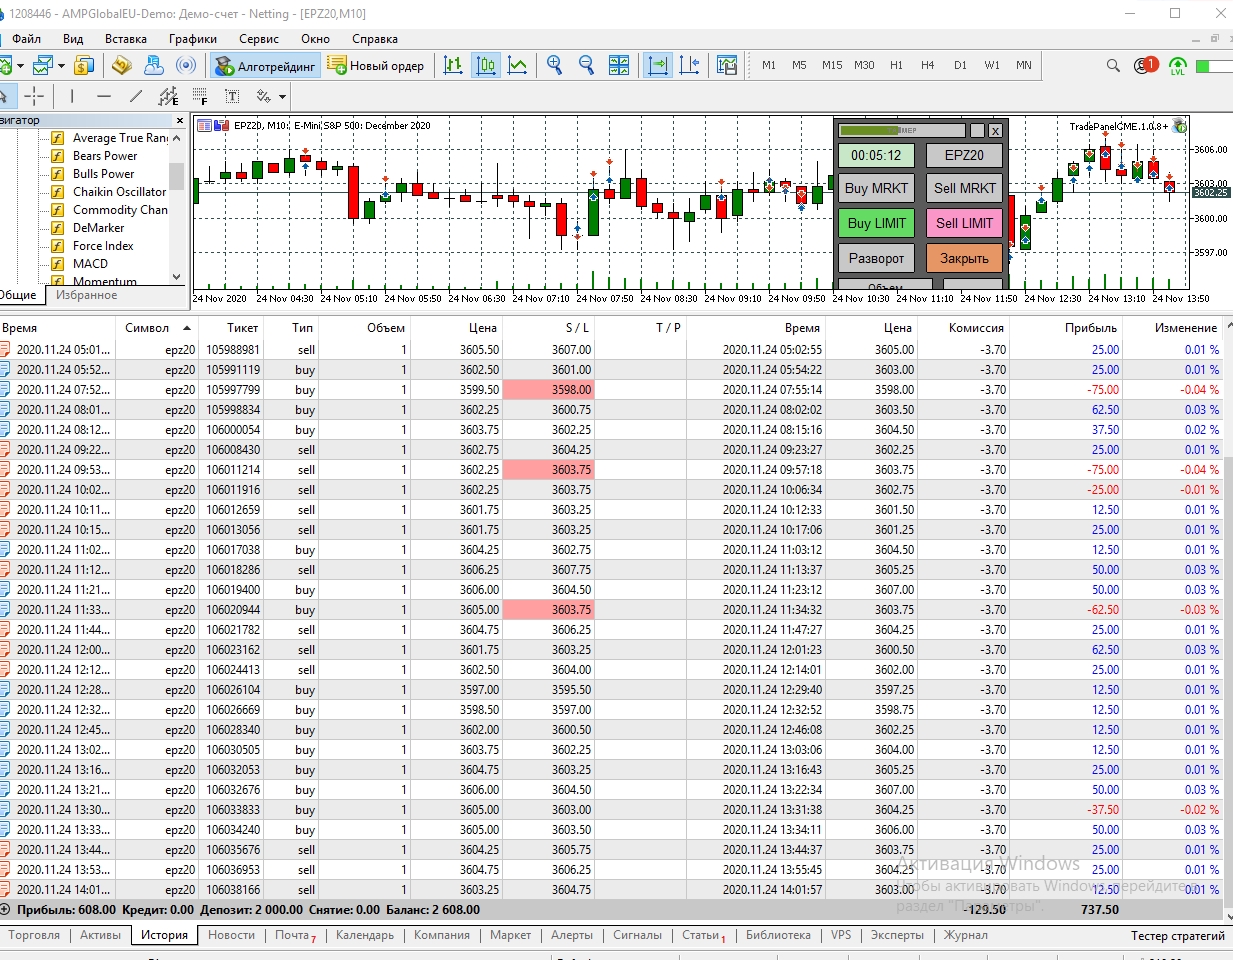The height and width of the screenshot is (960, 1233).
Task: Select the horizontal line drawing tool
Action: tap(104, 96)
